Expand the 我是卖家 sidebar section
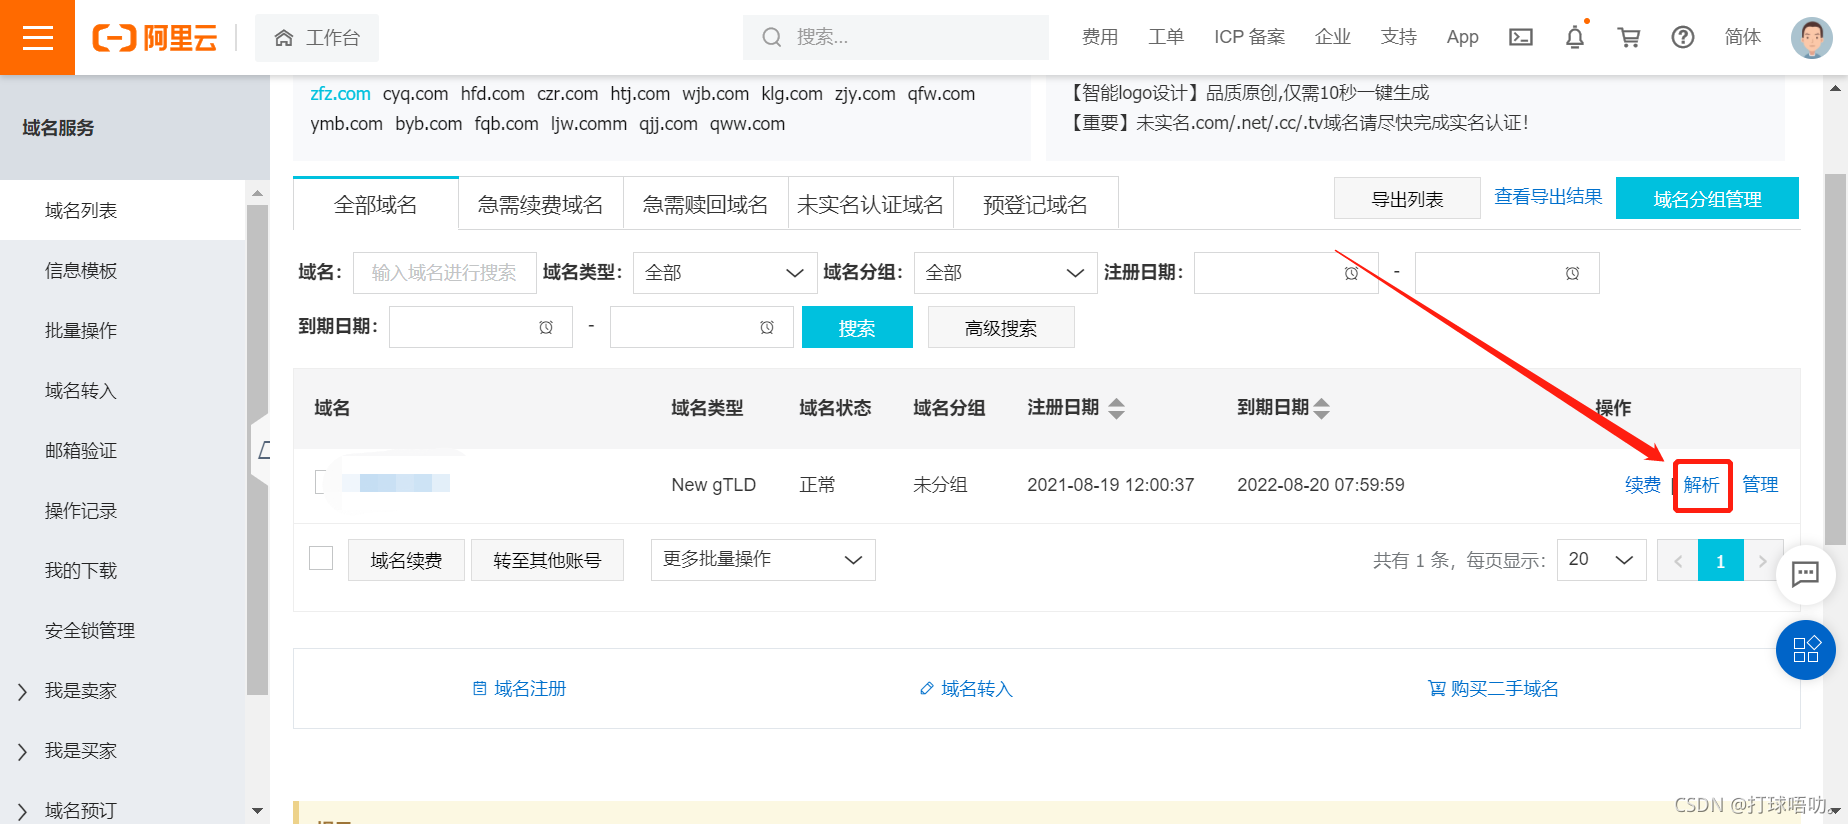 click(x=80, y=691)
